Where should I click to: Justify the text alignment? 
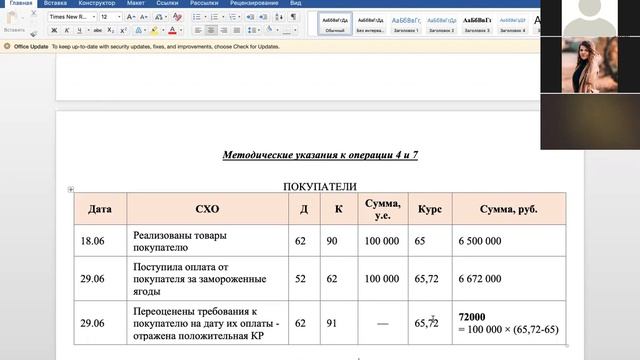point(237,30)
